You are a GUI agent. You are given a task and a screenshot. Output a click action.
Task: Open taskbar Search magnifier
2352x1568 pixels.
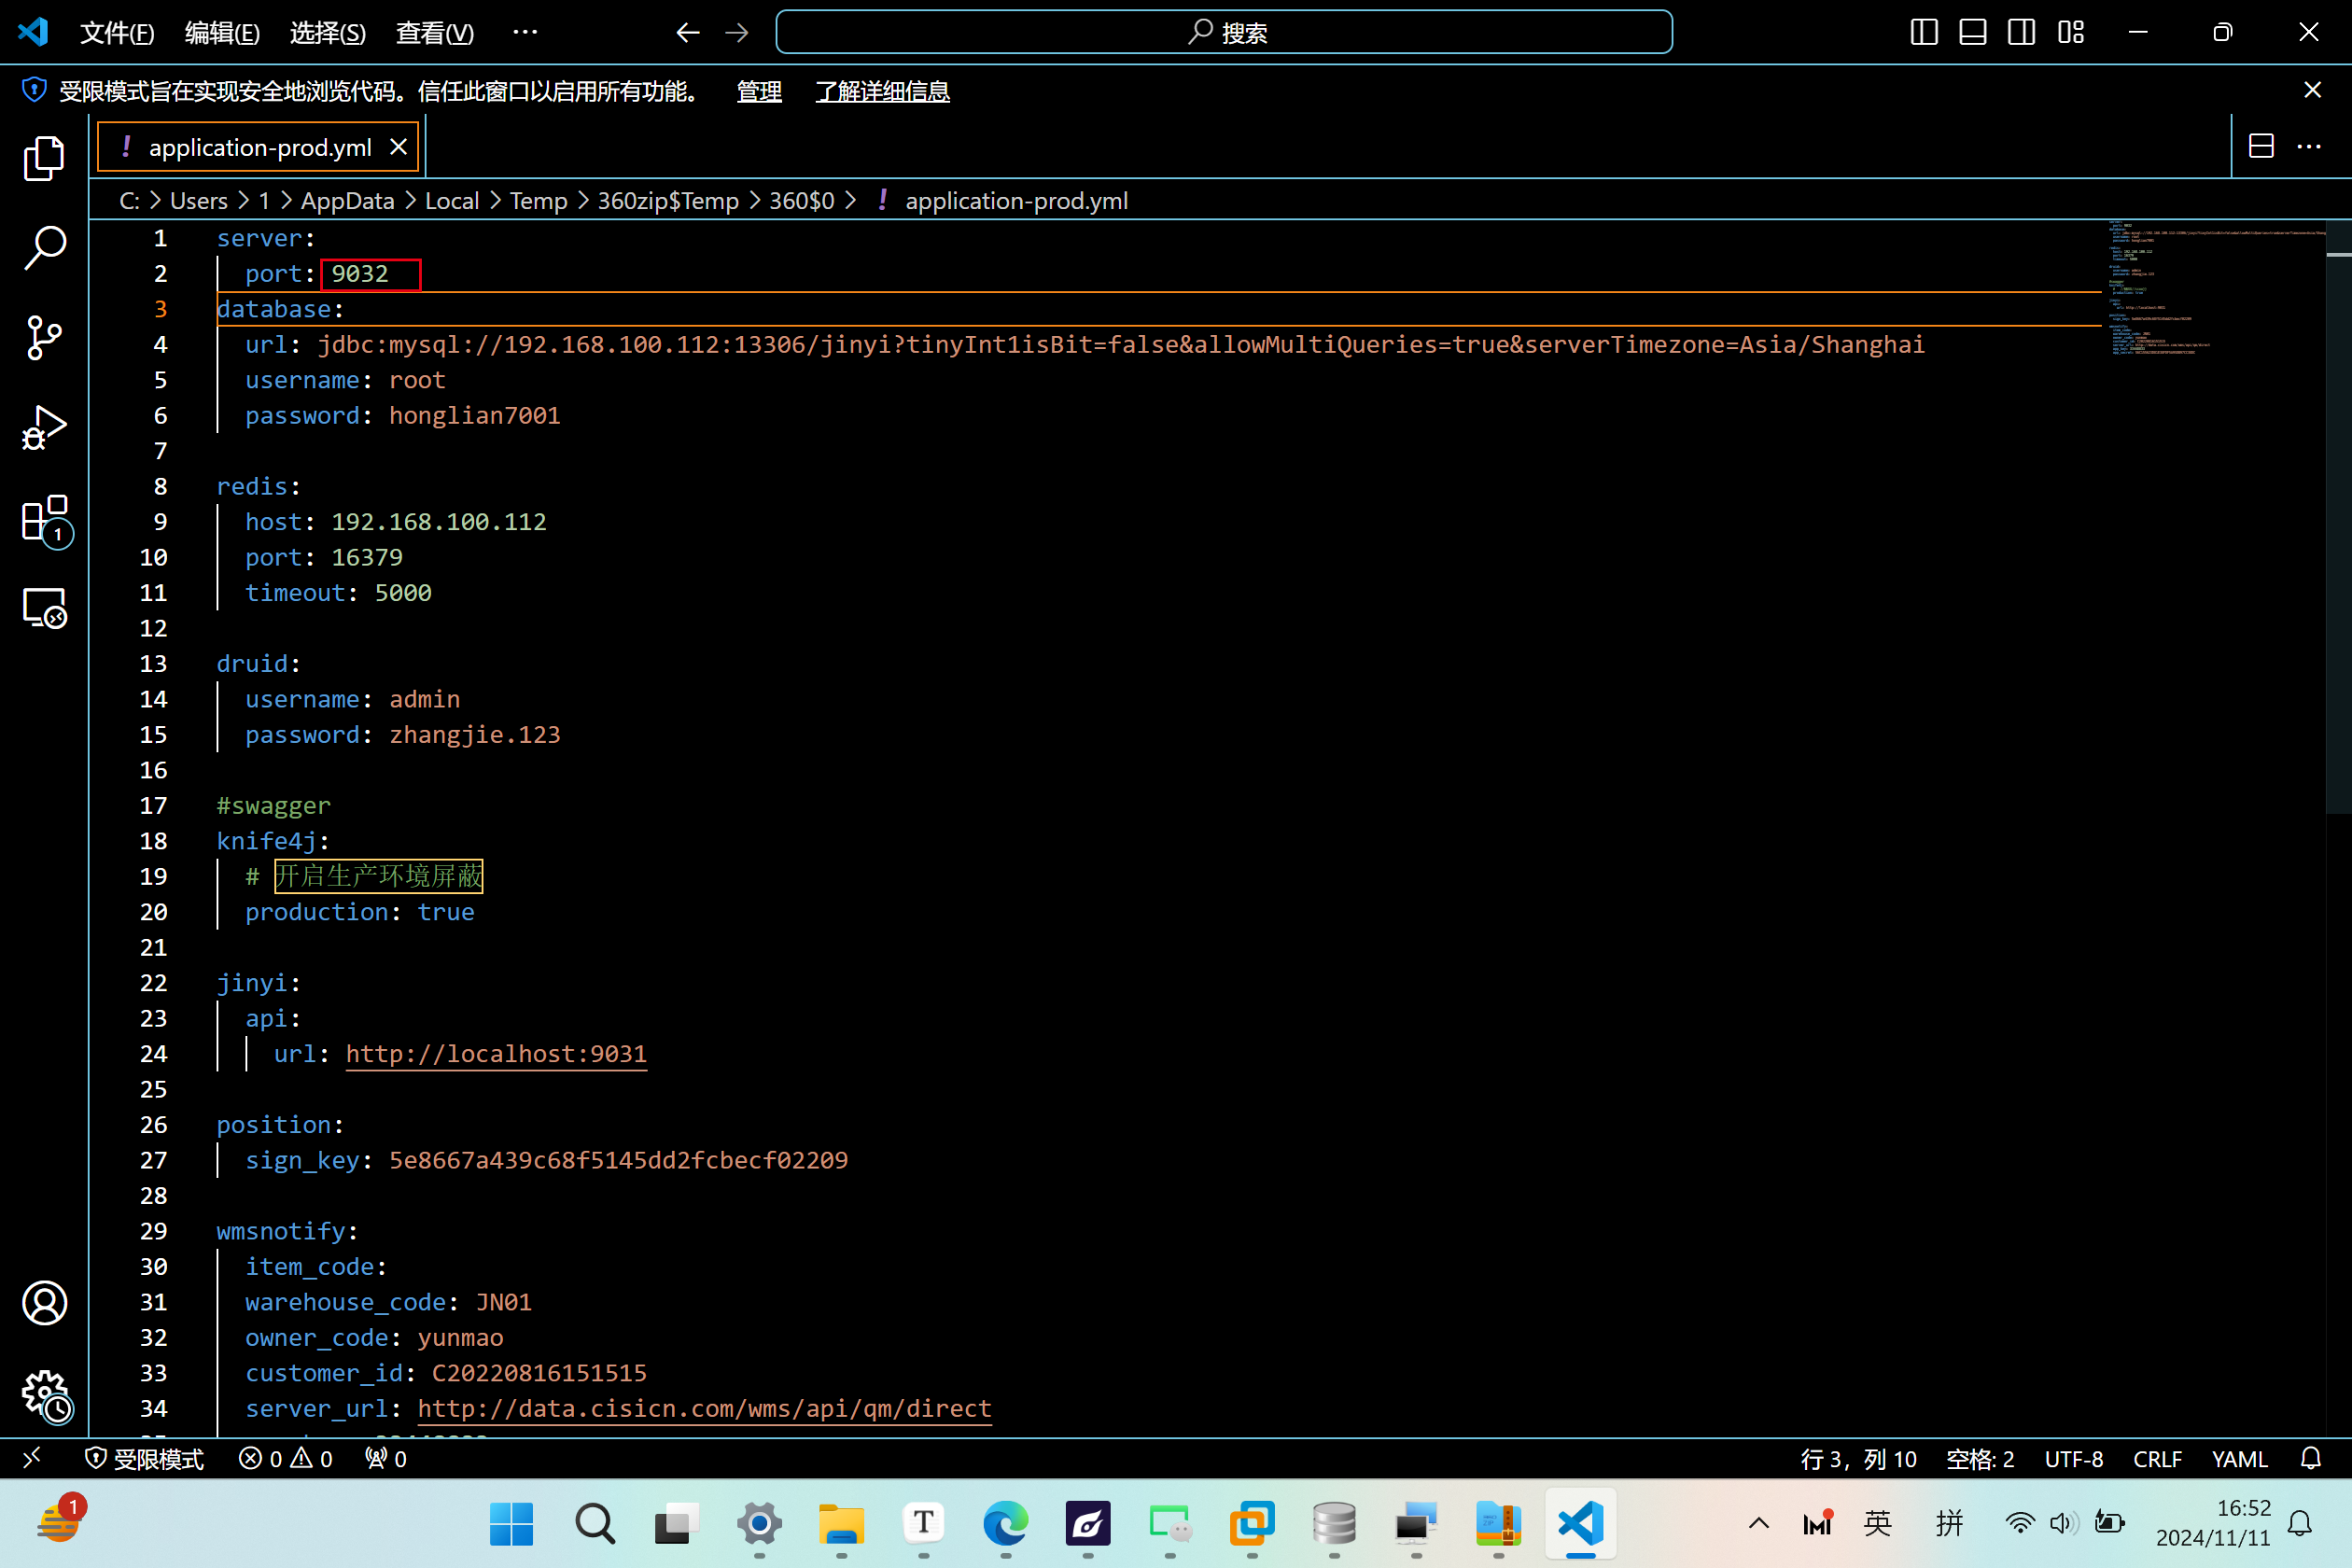coord(594,1524)
